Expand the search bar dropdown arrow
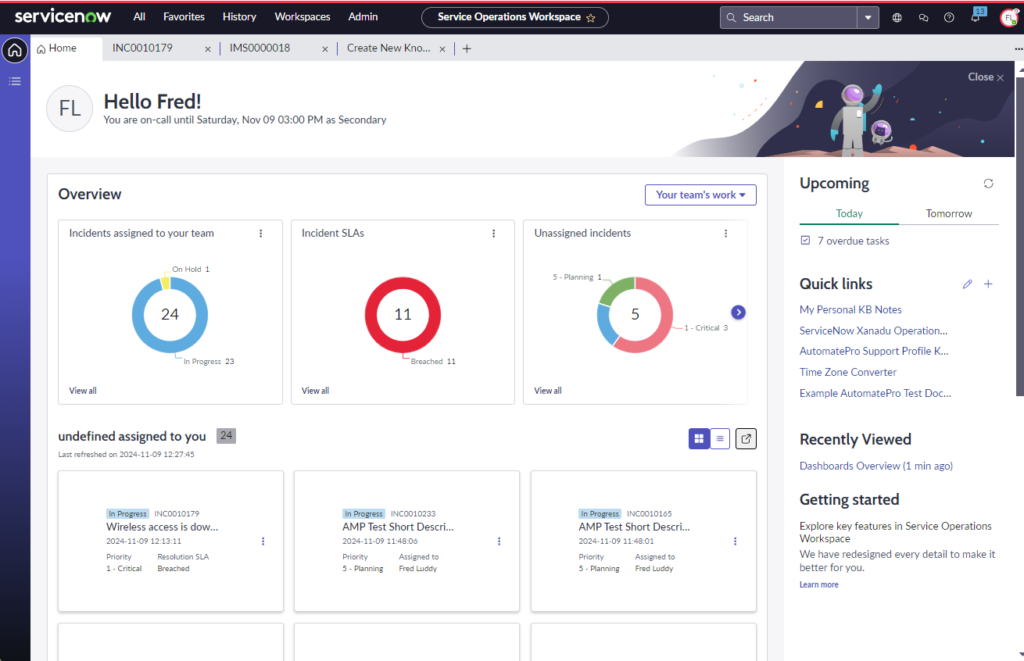 point(869,17)
